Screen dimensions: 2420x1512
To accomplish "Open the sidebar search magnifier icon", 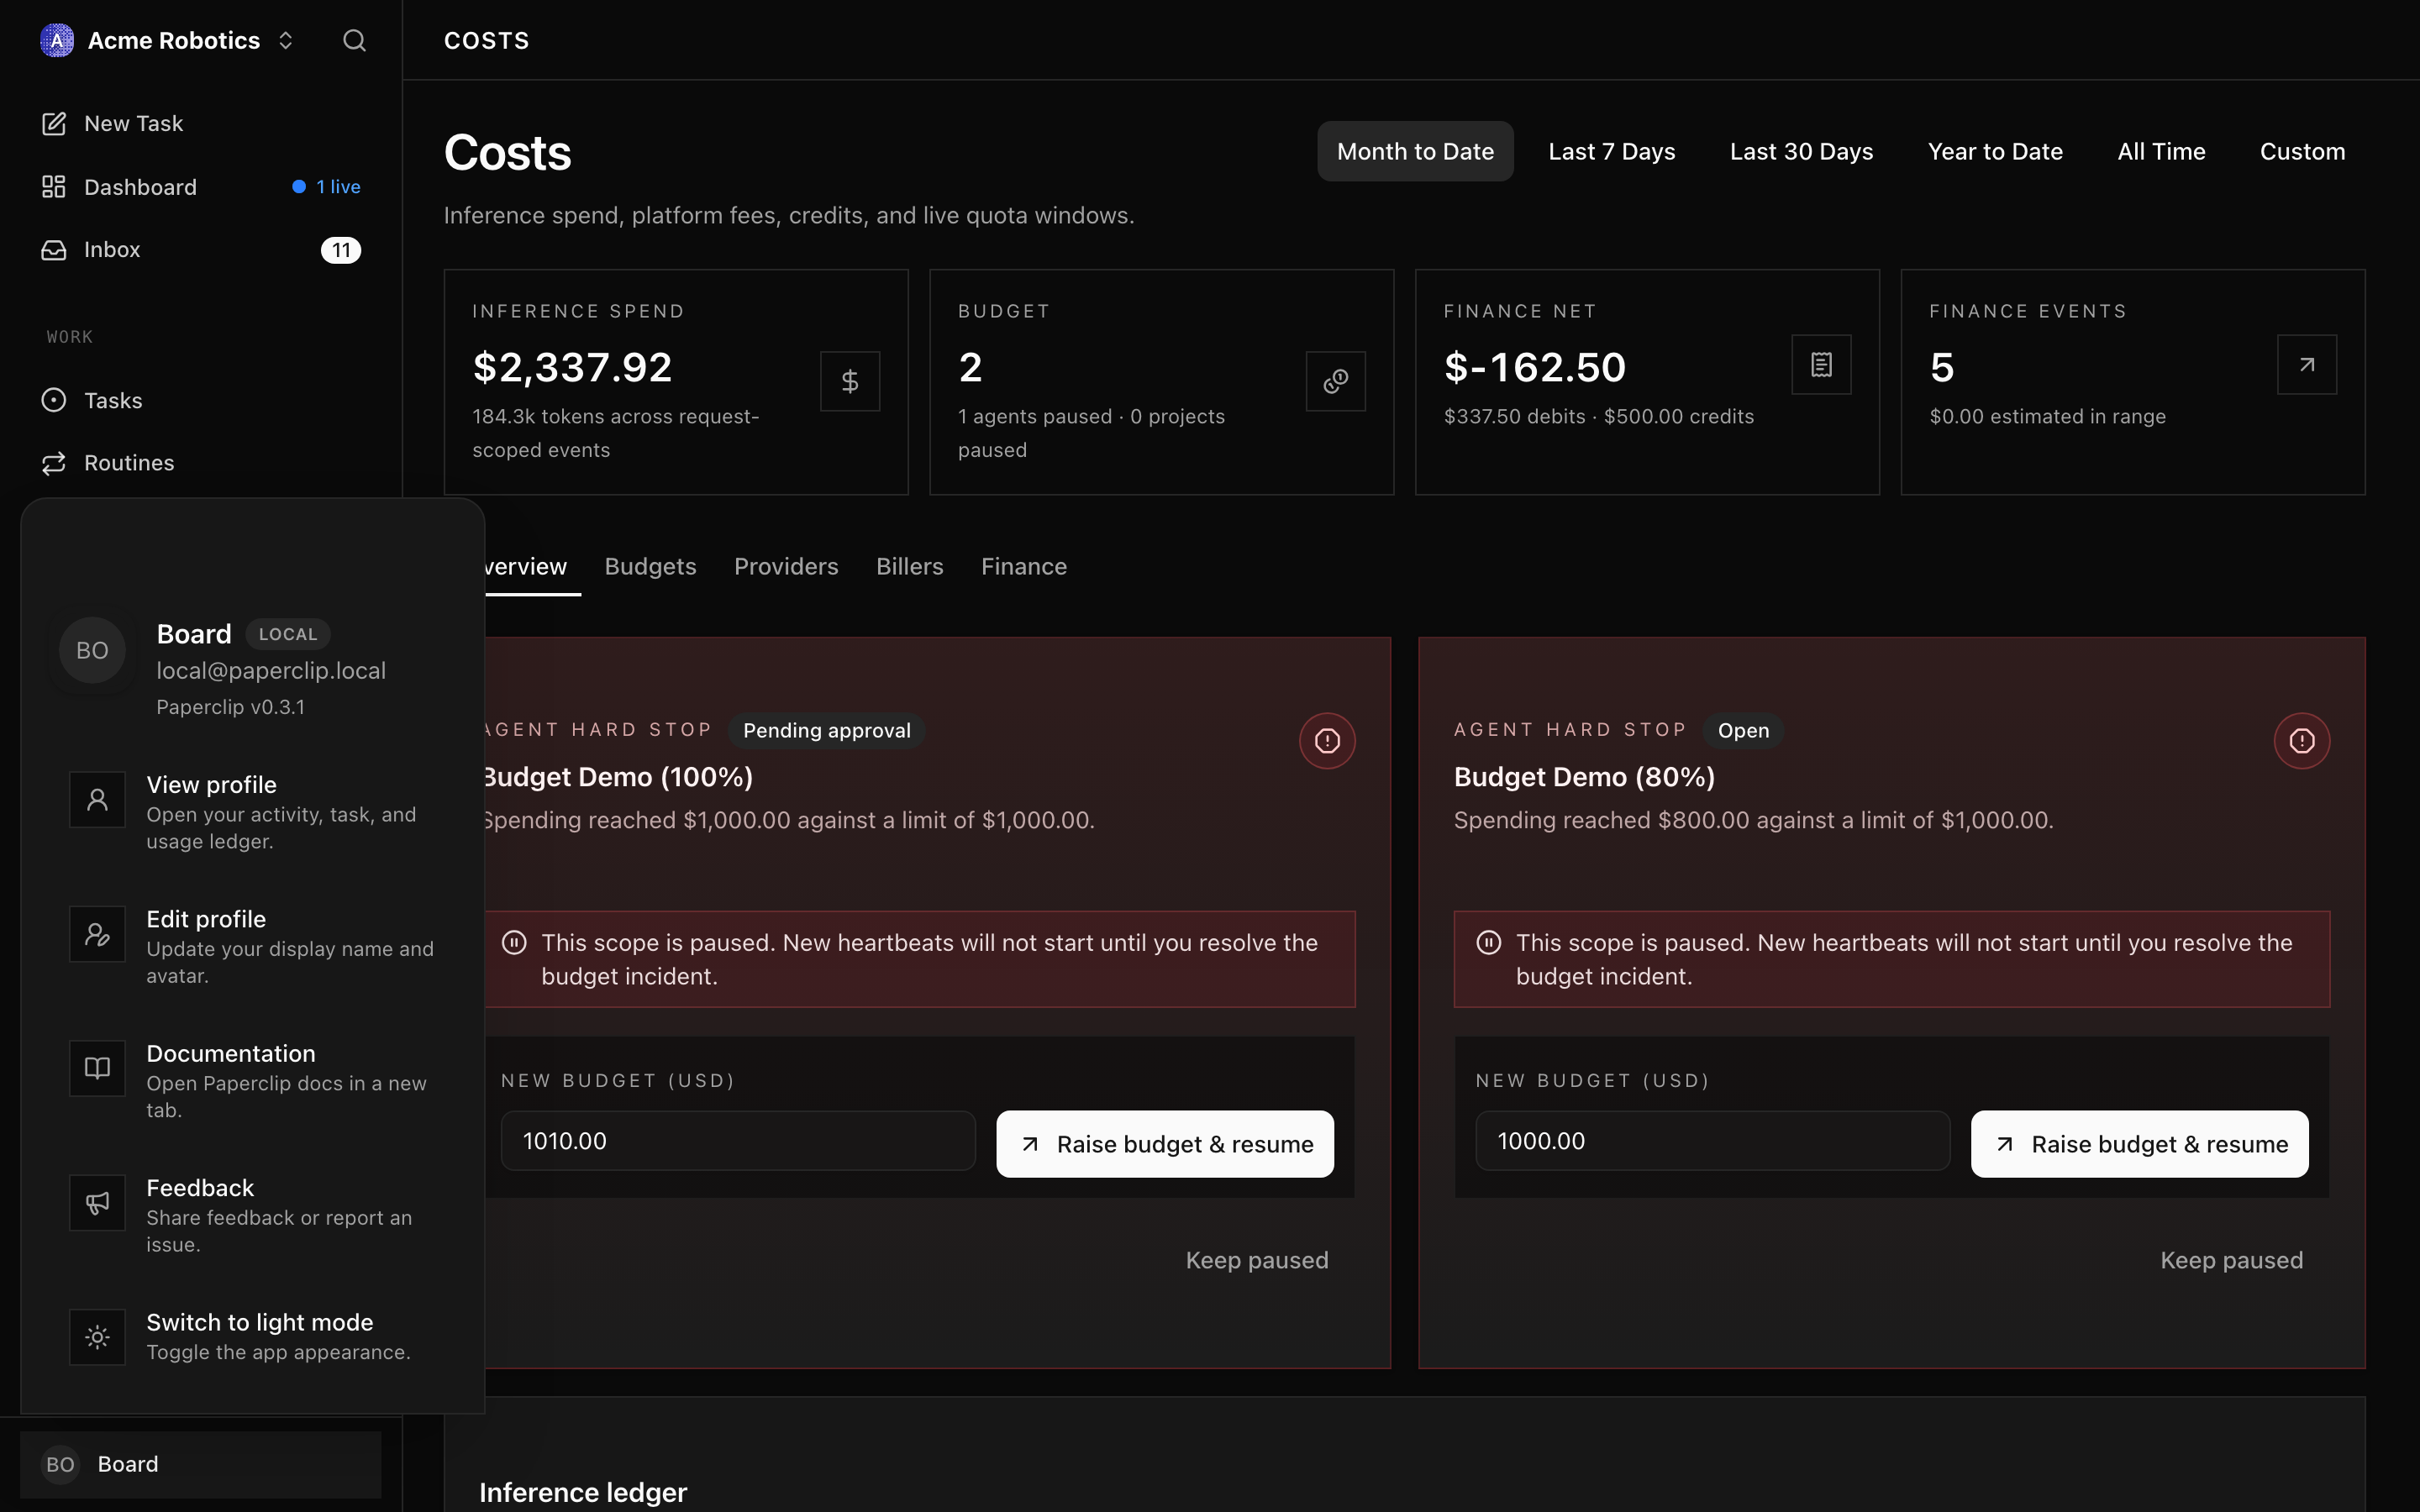I will [x=354, y=40].
